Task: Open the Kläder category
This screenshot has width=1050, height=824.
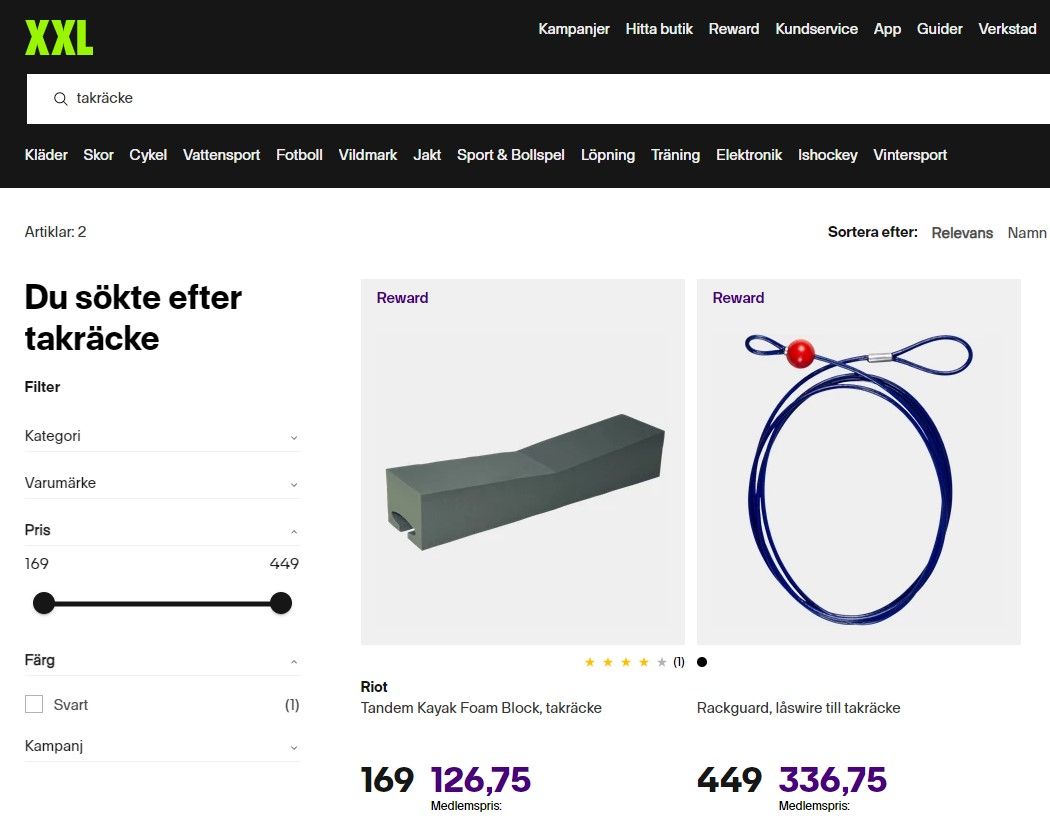Action: [x=46, y=155]
